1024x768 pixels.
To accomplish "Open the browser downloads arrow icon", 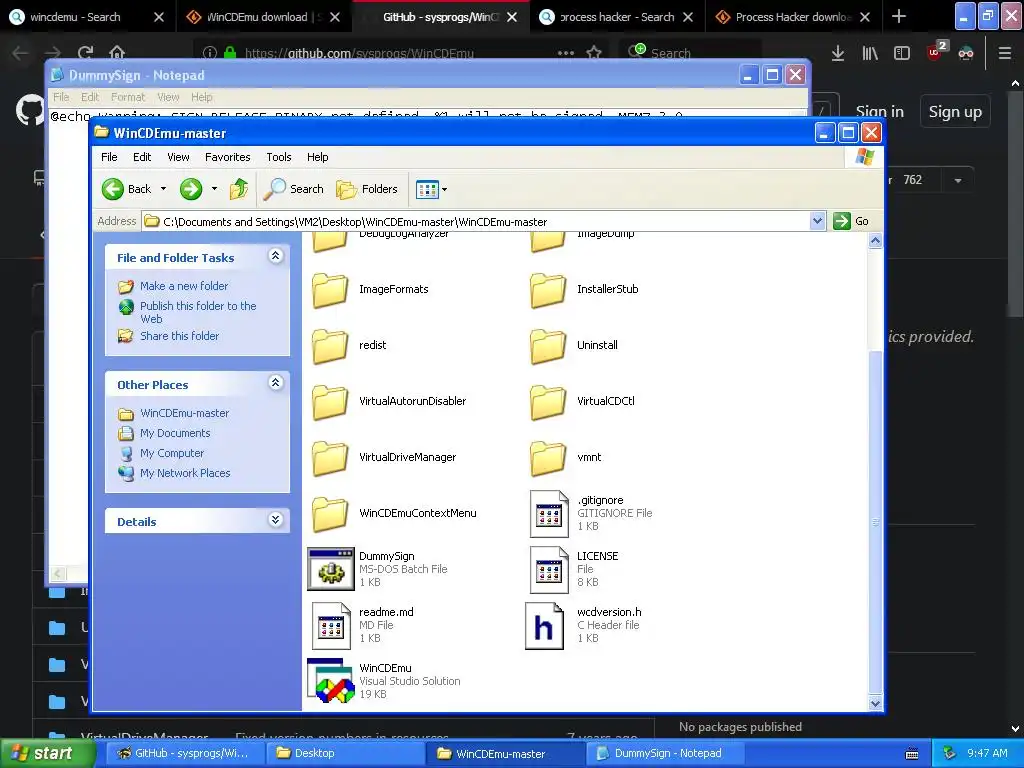I will (x=838, y=53).
